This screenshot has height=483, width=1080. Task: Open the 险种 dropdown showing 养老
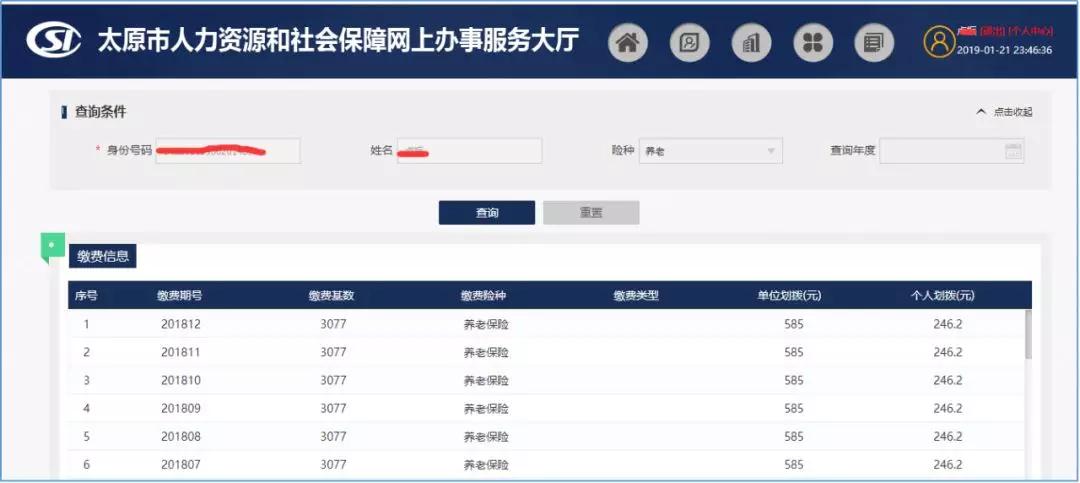[x=710, y=151]
